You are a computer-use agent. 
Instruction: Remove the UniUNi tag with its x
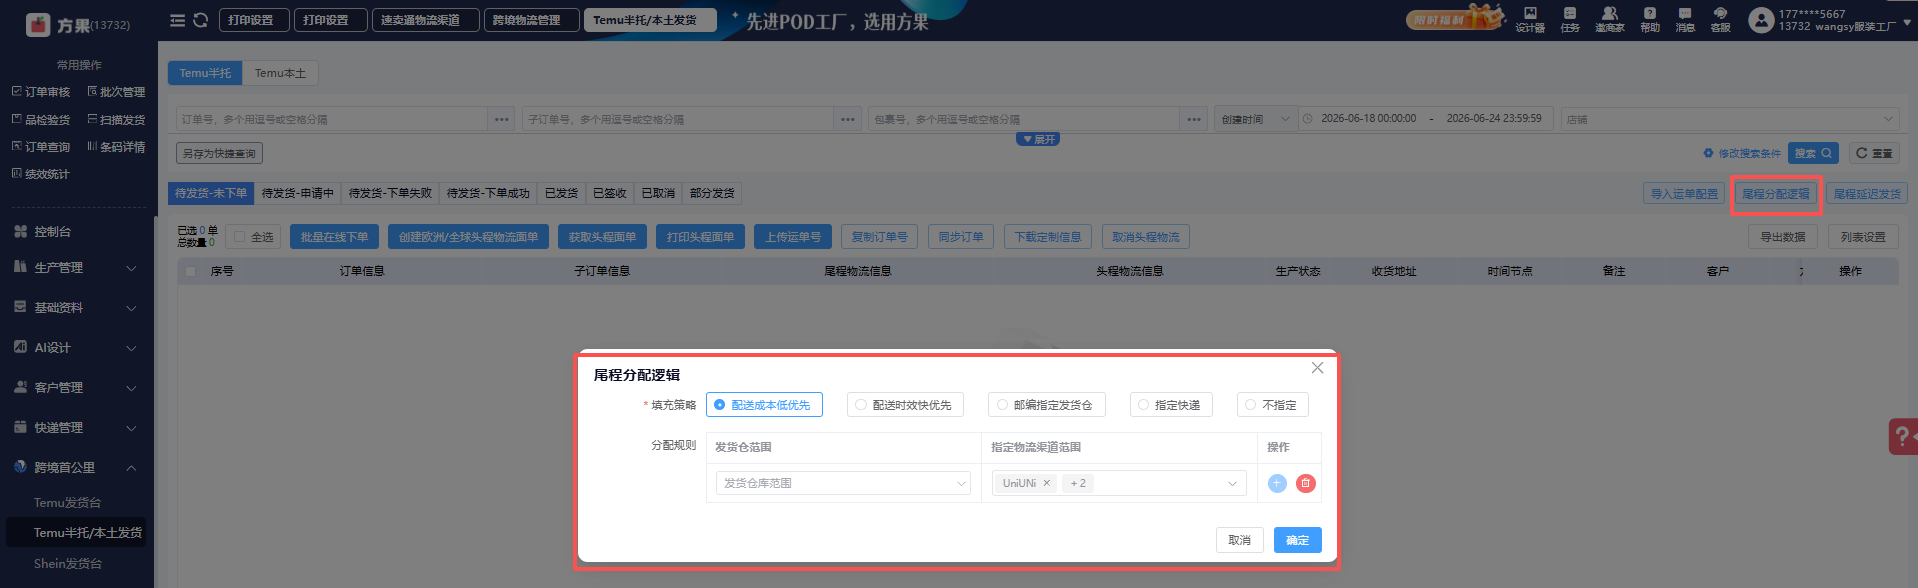point(1047,483)
